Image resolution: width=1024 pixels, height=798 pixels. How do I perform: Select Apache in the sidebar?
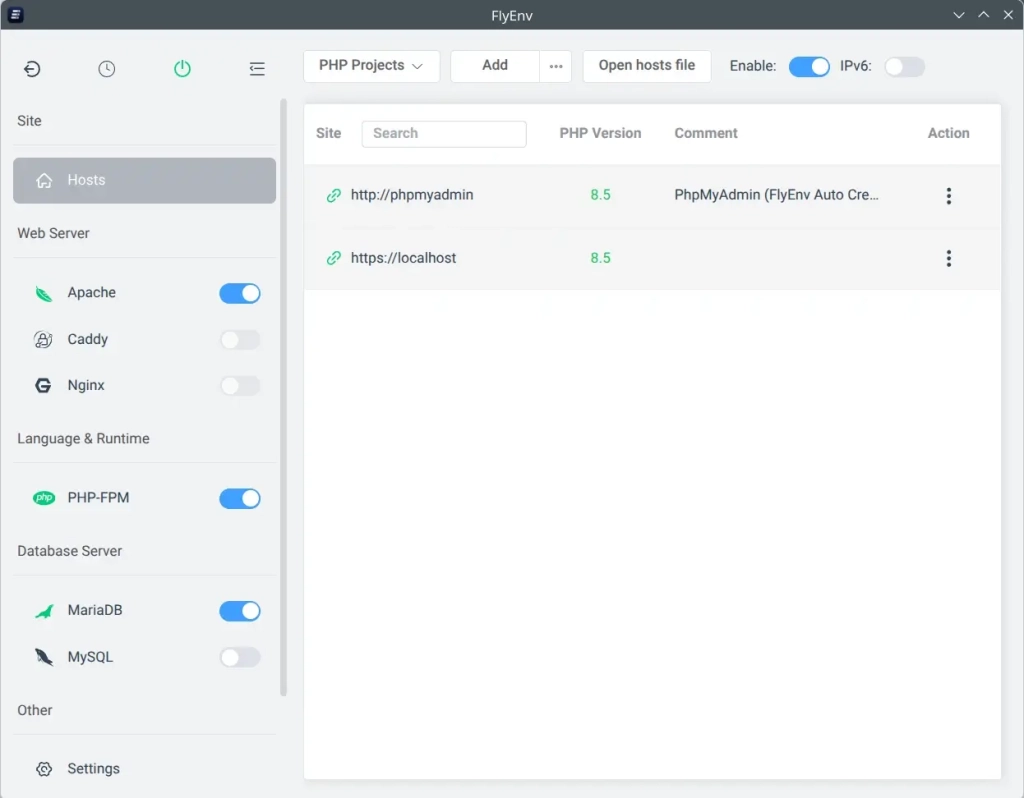[x=91, y=293]
